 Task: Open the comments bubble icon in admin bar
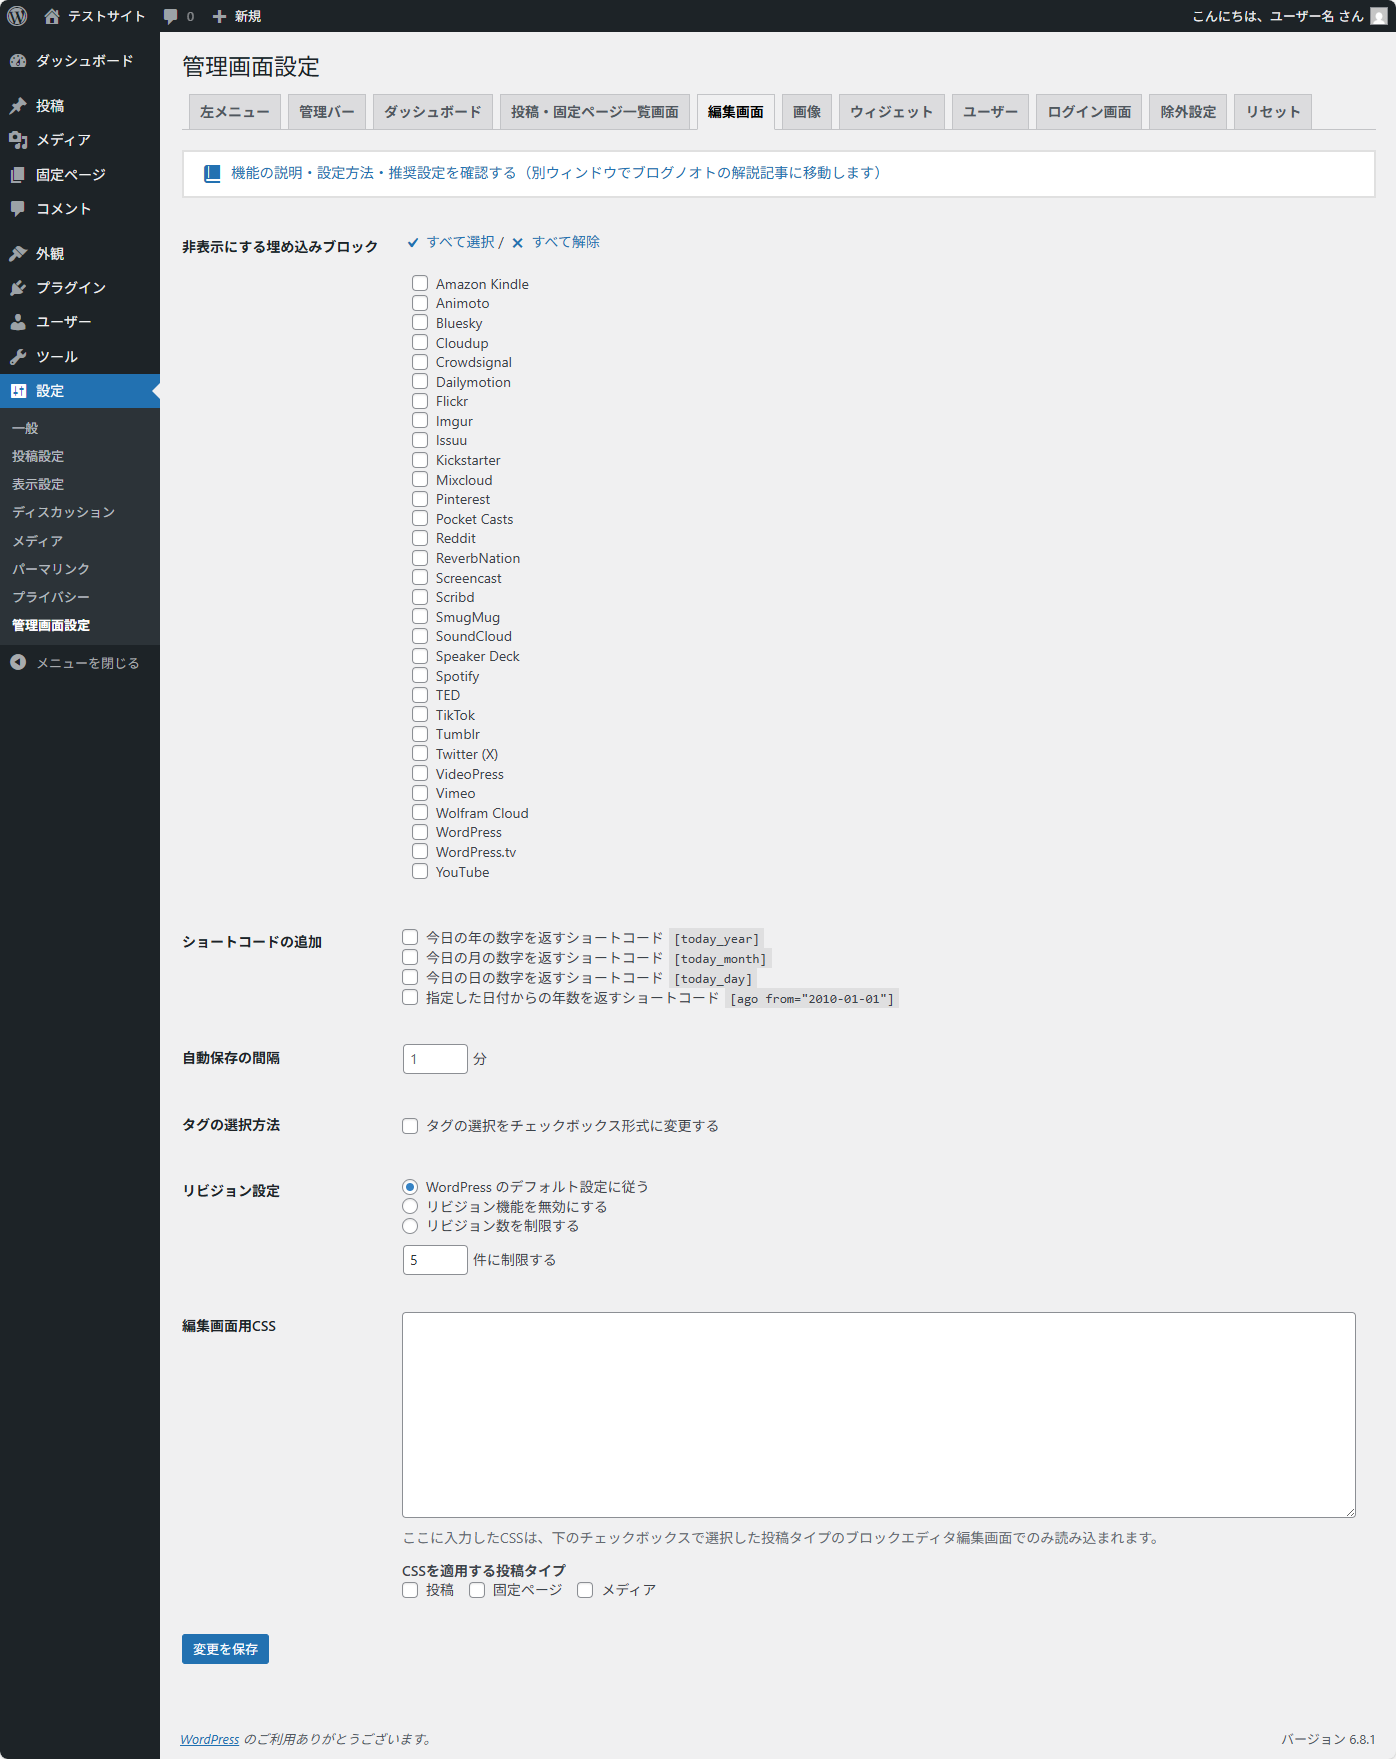coord(171,16)
